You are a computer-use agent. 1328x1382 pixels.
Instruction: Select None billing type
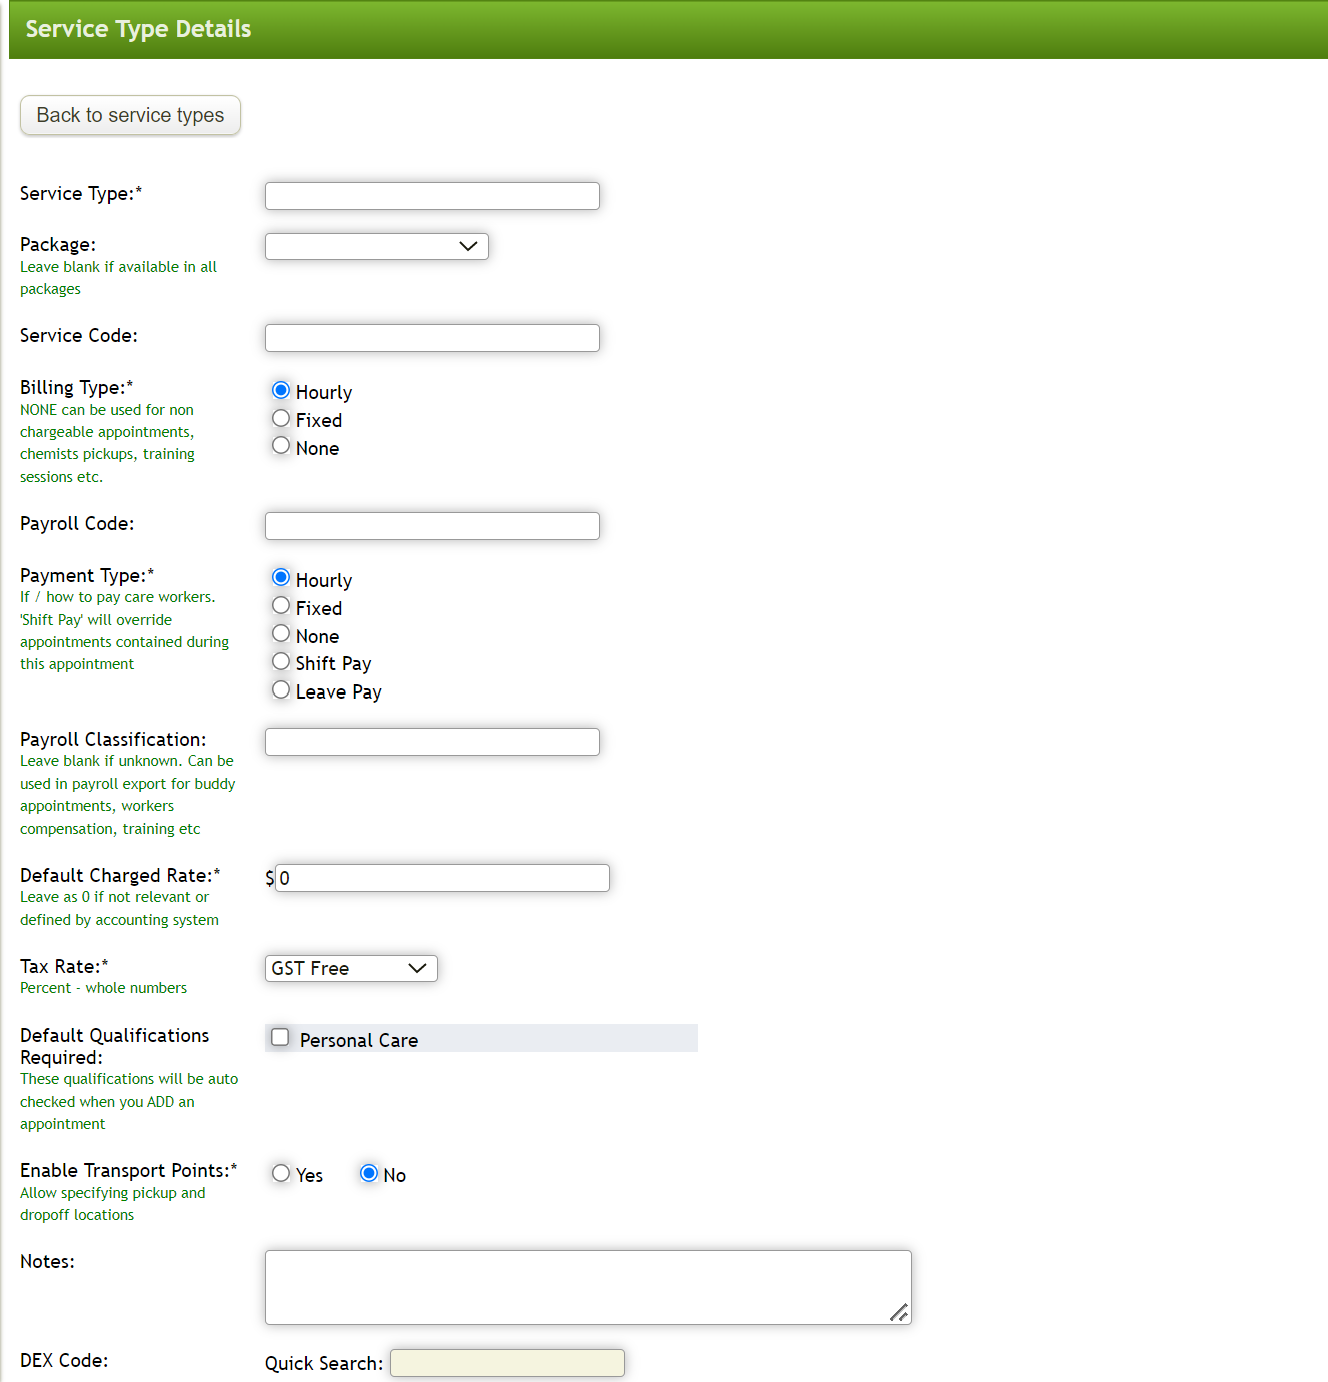[281, 445]
